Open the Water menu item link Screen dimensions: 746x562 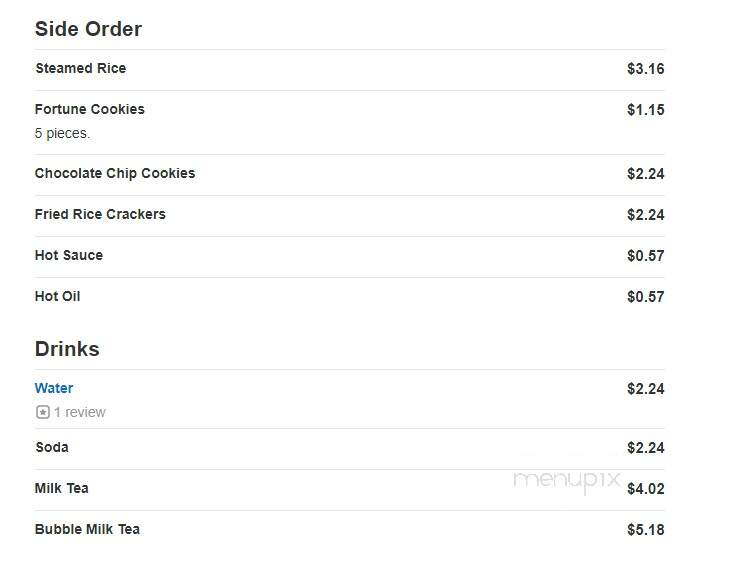pos(54,388)
